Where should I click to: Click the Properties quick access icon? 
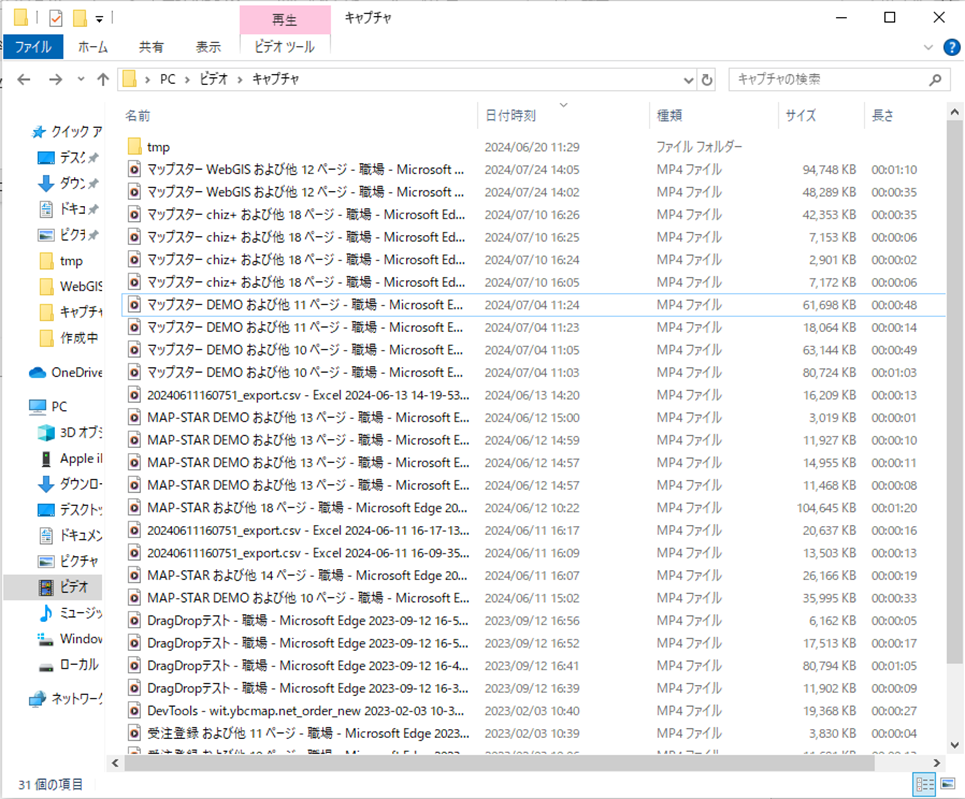point(56,18)
